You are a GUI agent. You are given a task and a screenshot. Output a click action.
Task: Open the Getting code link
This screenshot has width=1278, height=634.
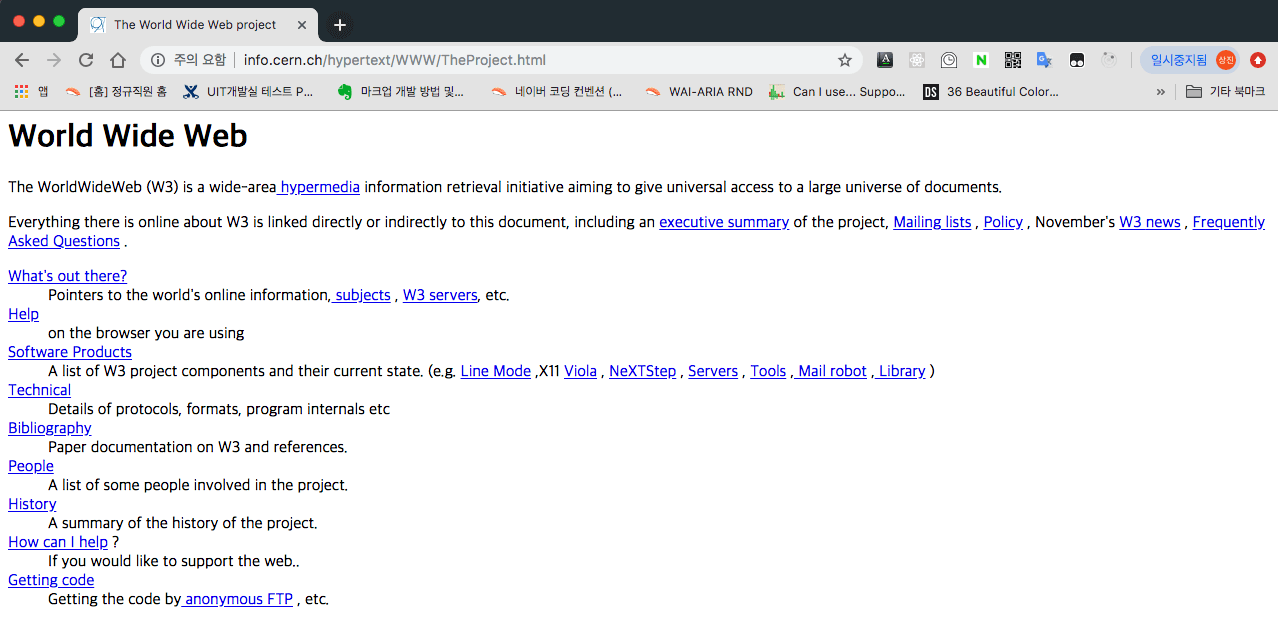[51, 580]
